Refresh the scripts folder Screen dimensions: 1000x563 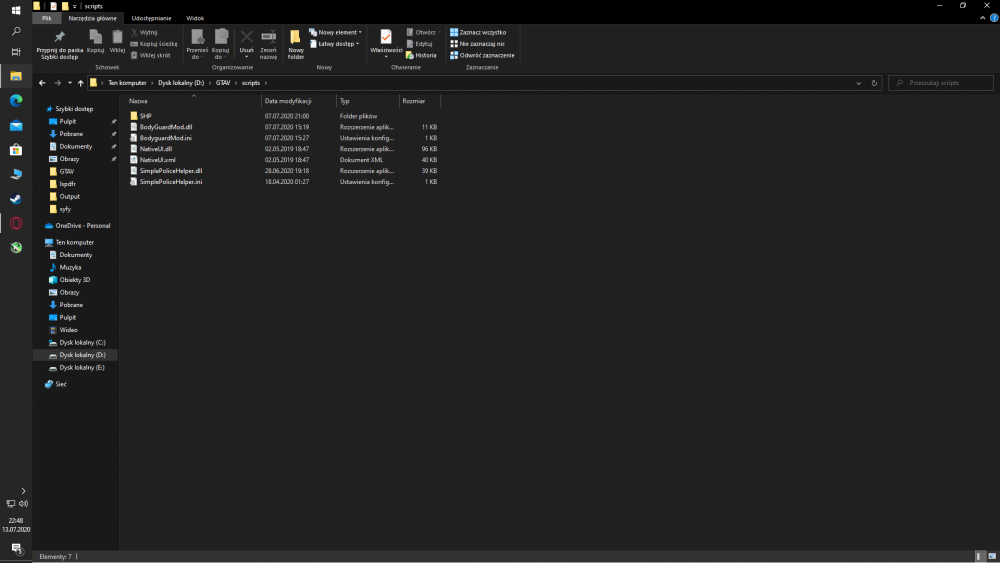(874, 83)
